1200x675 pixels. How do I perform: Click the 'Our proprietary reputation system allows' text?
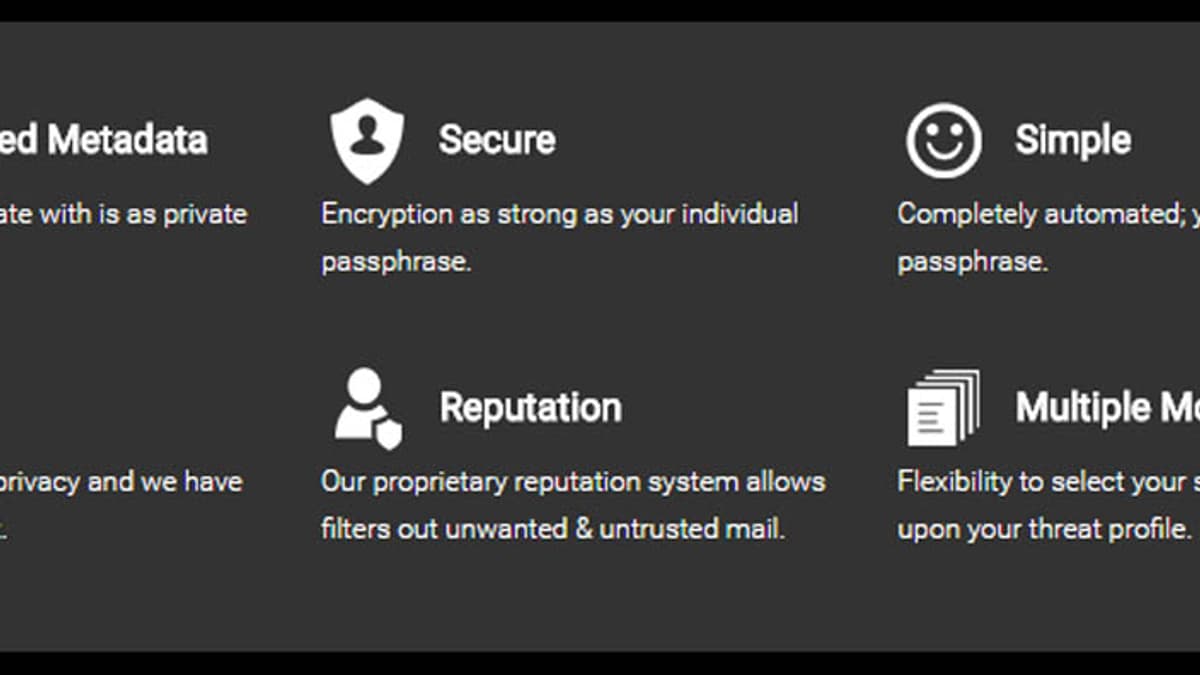click(573, 482)
